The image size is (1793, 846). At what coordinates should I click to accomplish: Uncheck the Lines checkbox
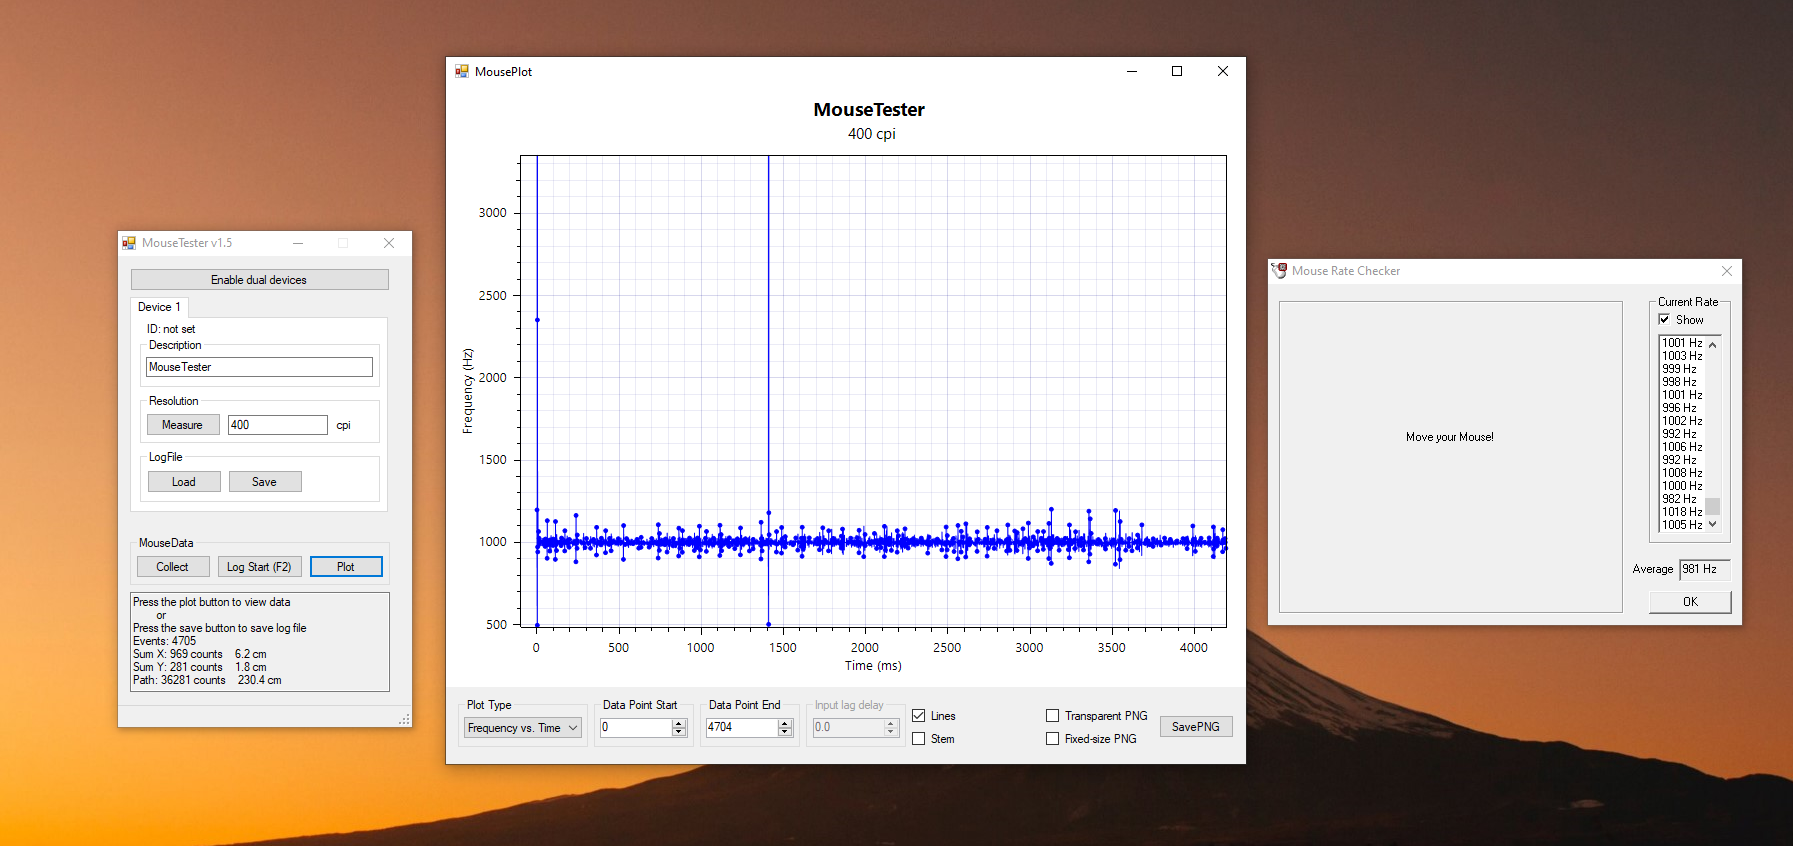919,716
